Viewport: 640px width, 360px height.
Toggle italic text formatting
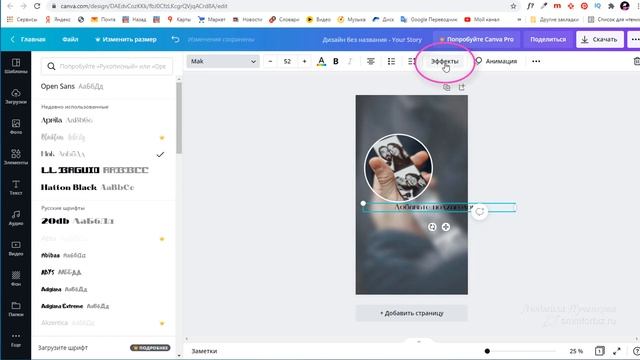pos(350,61)
